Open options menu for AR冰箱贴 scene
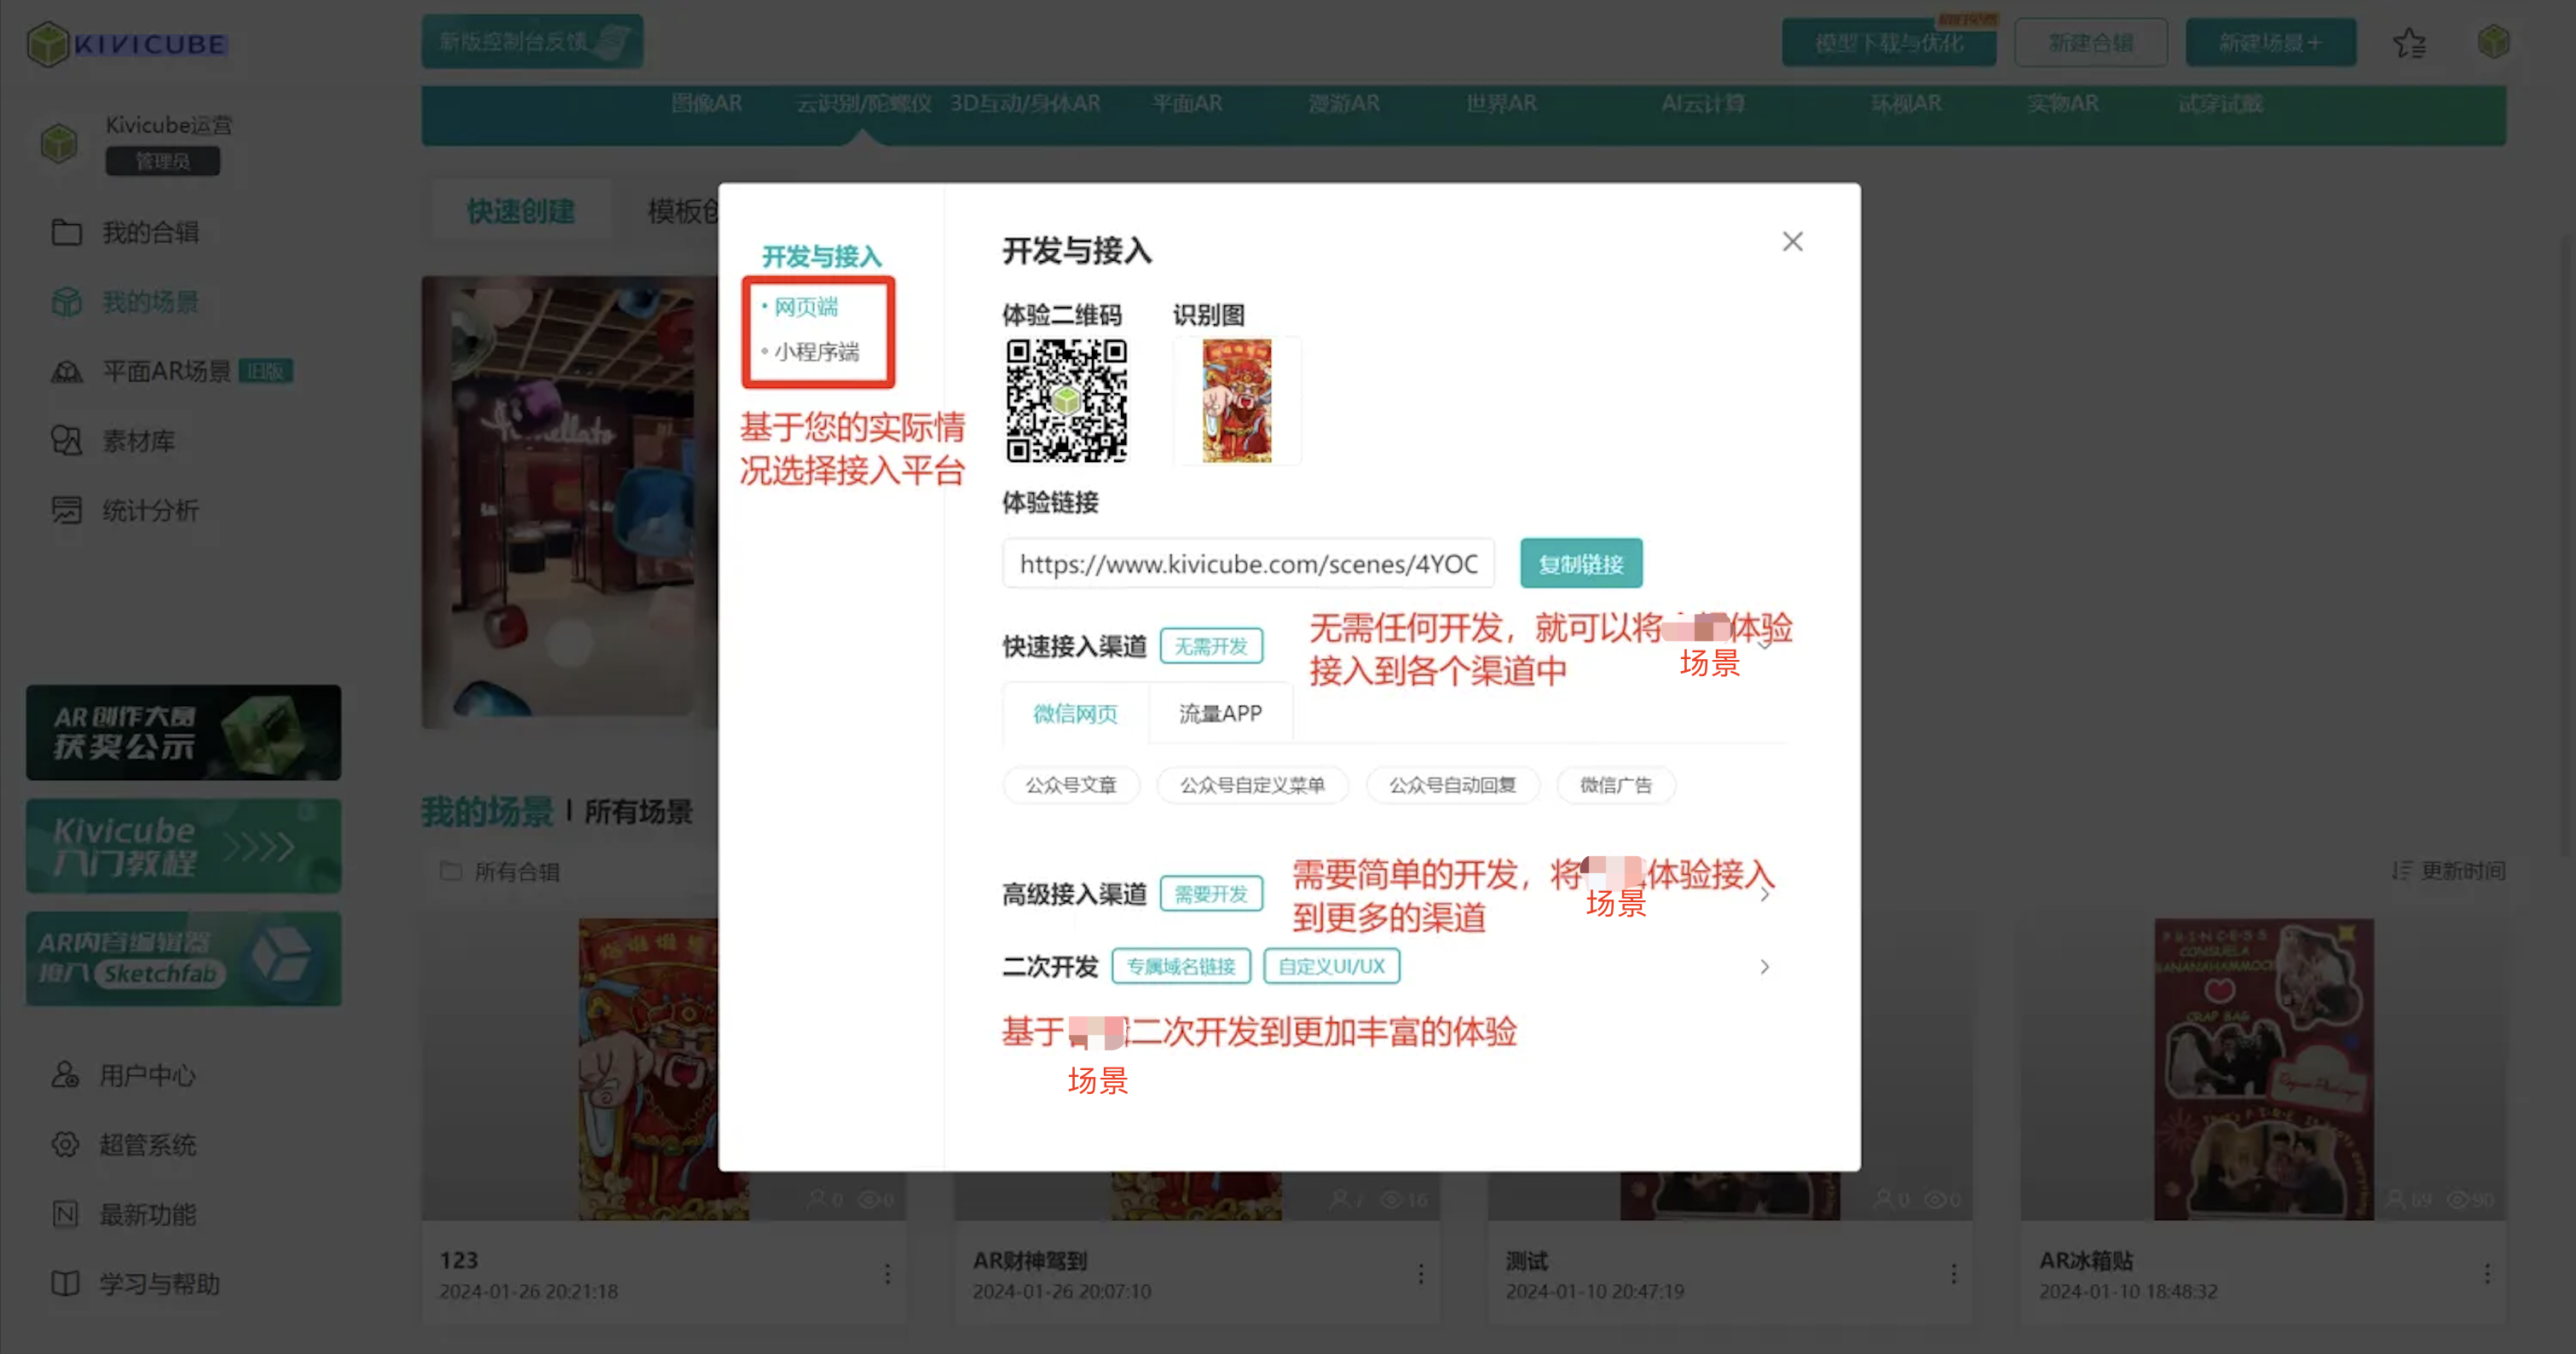Image resolution: width=2576 pixels, height=1354 pixels. pos(2487,1273)
